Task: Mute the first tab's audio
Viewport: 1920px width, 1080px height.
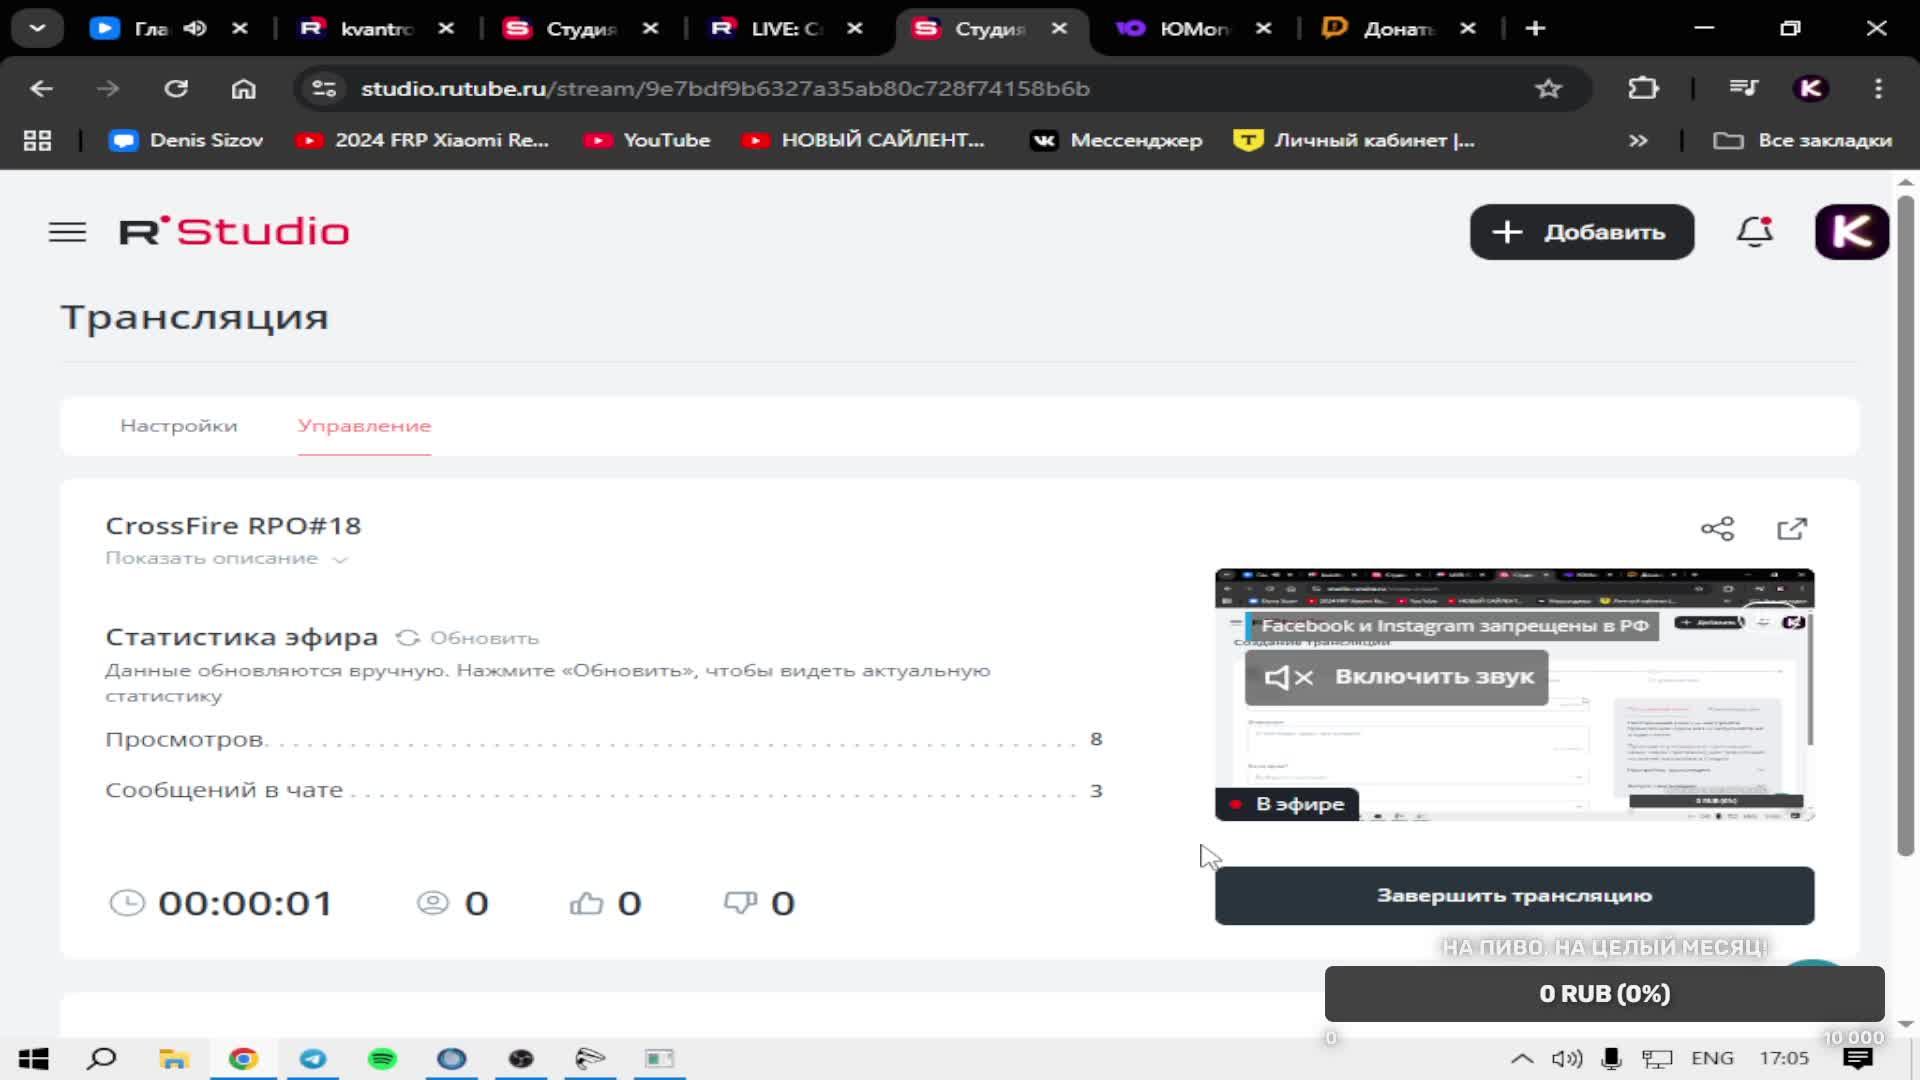Action: pyautogui.click(x=195, y=28)
